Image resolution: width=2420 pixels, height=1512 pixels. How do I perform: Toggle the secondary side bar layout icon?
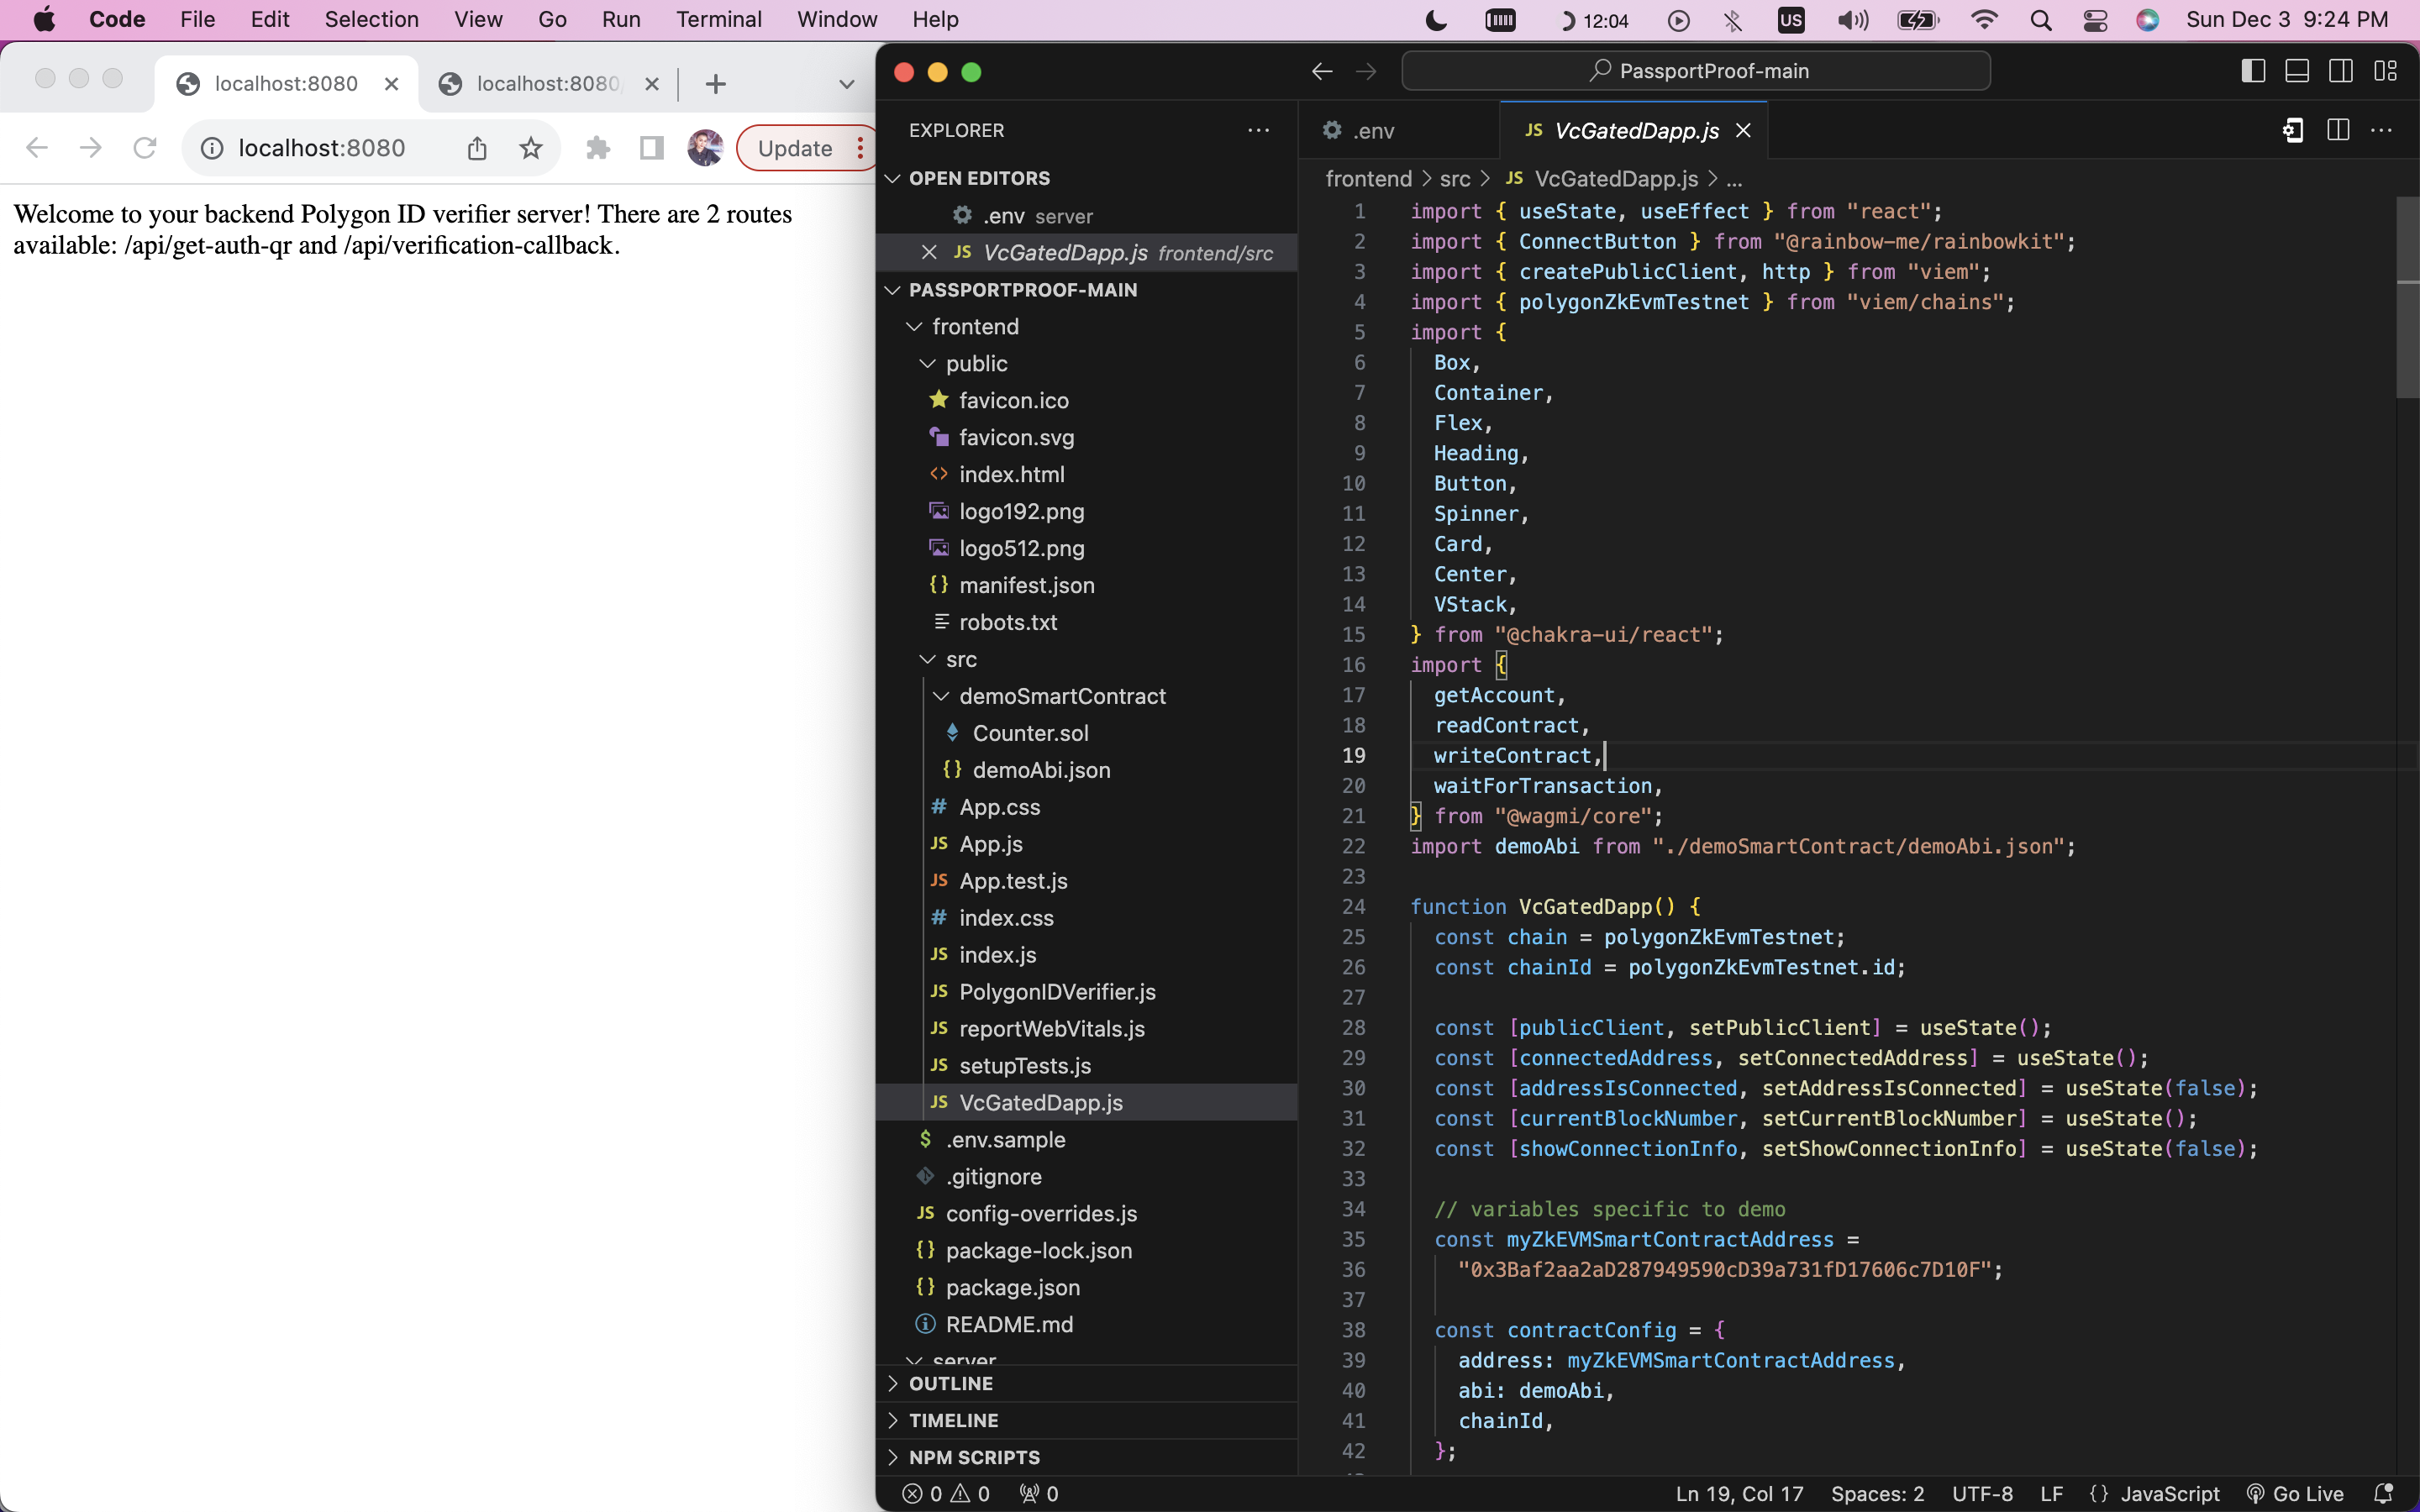2340,71
